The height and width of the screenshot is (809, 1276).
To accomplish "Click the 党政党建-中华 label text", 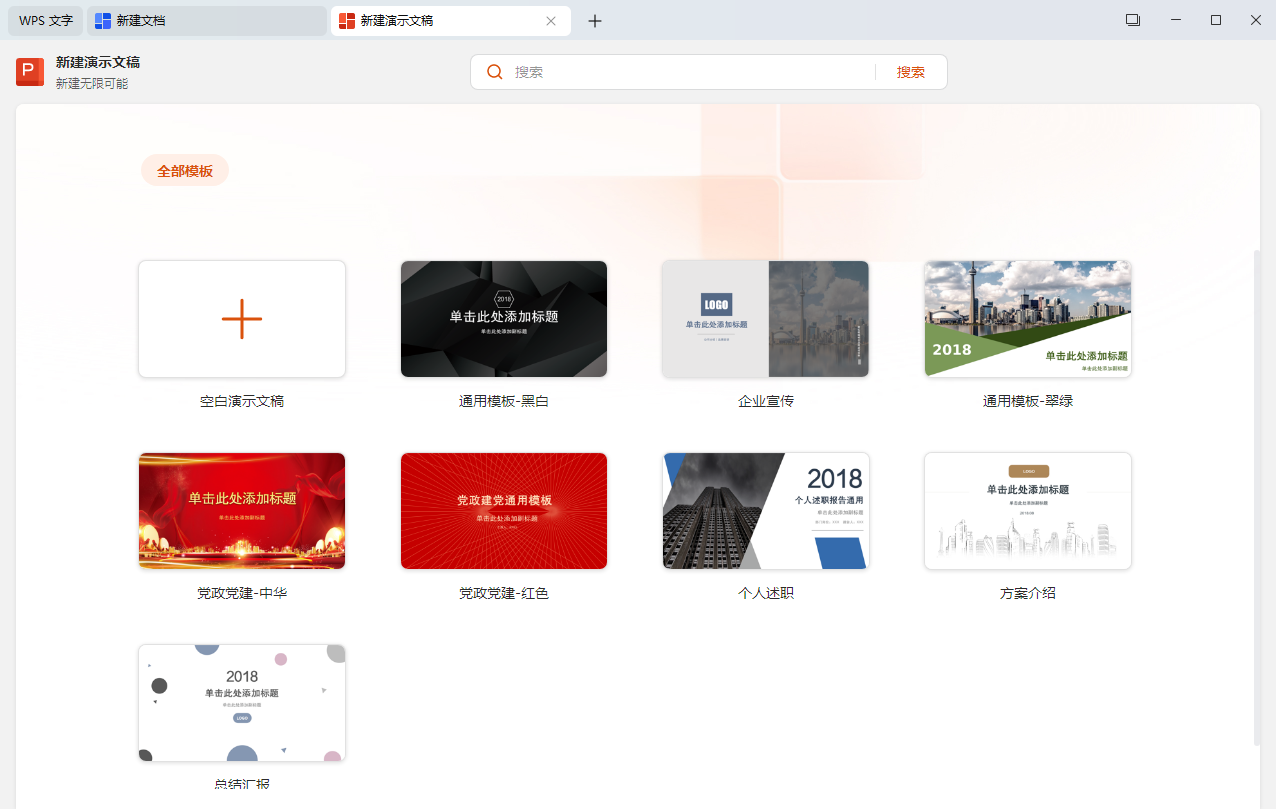I will tap(242, 593).
